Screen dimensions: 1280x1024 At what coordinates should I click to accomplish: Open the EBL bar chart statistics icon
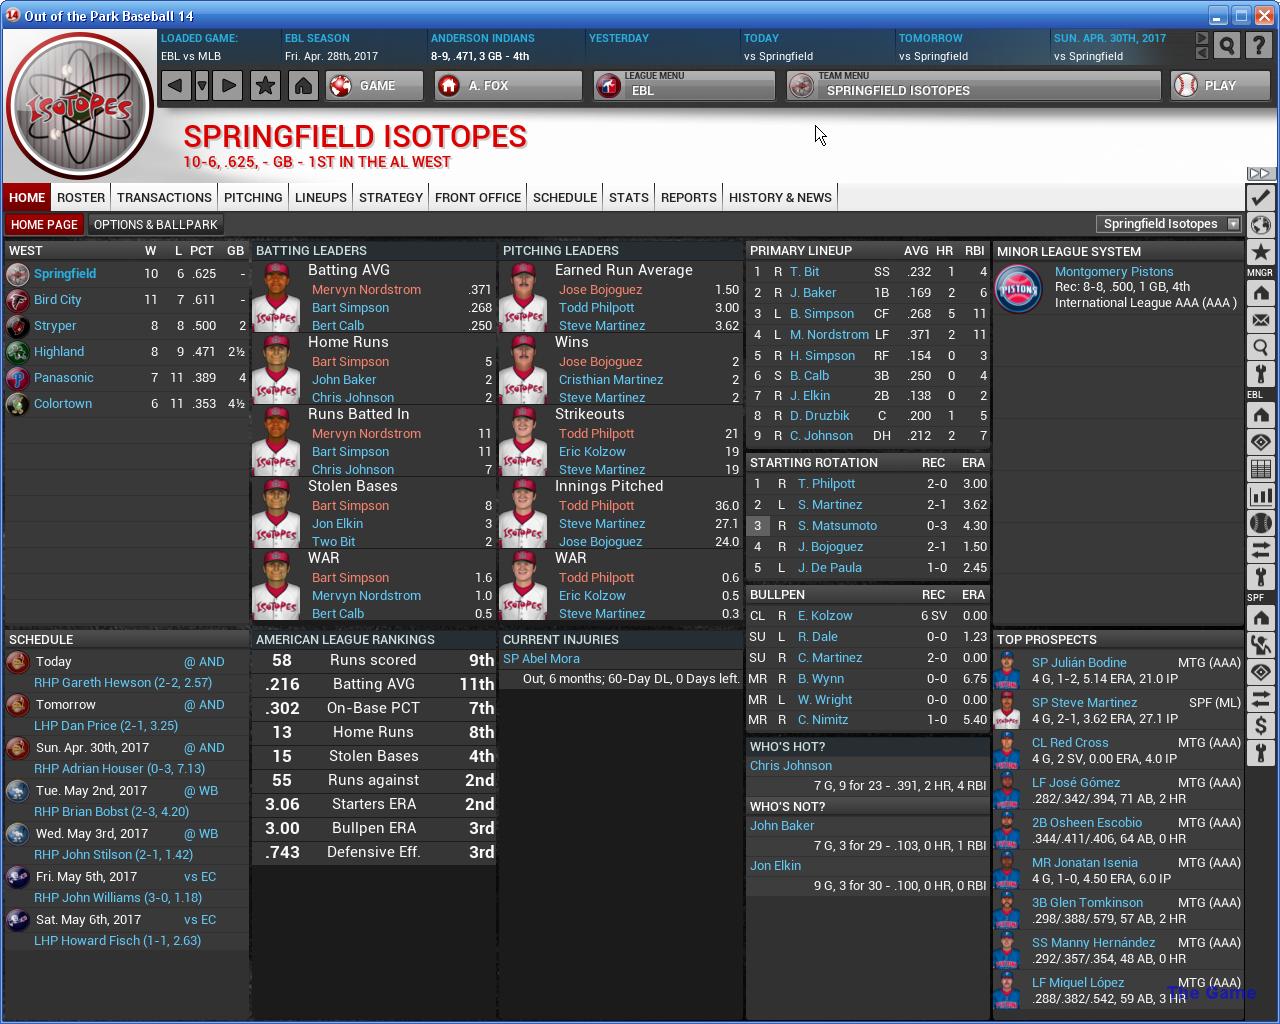(x=1260, y=496)
